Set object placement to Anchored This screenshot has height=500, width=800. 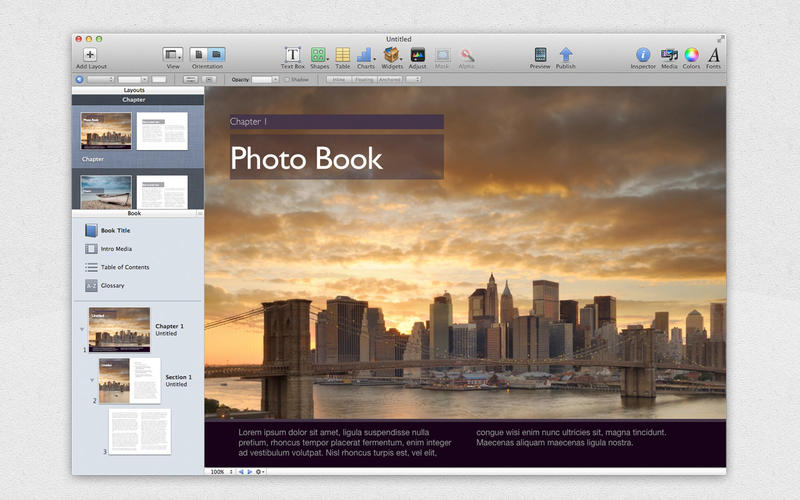click(x=390, y=80)
